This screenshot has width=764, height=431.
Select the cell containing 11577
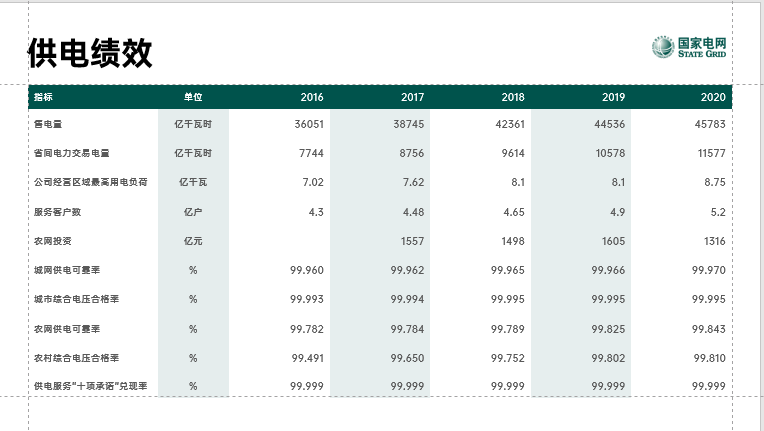pyautogui.click(x=711, y=153)
